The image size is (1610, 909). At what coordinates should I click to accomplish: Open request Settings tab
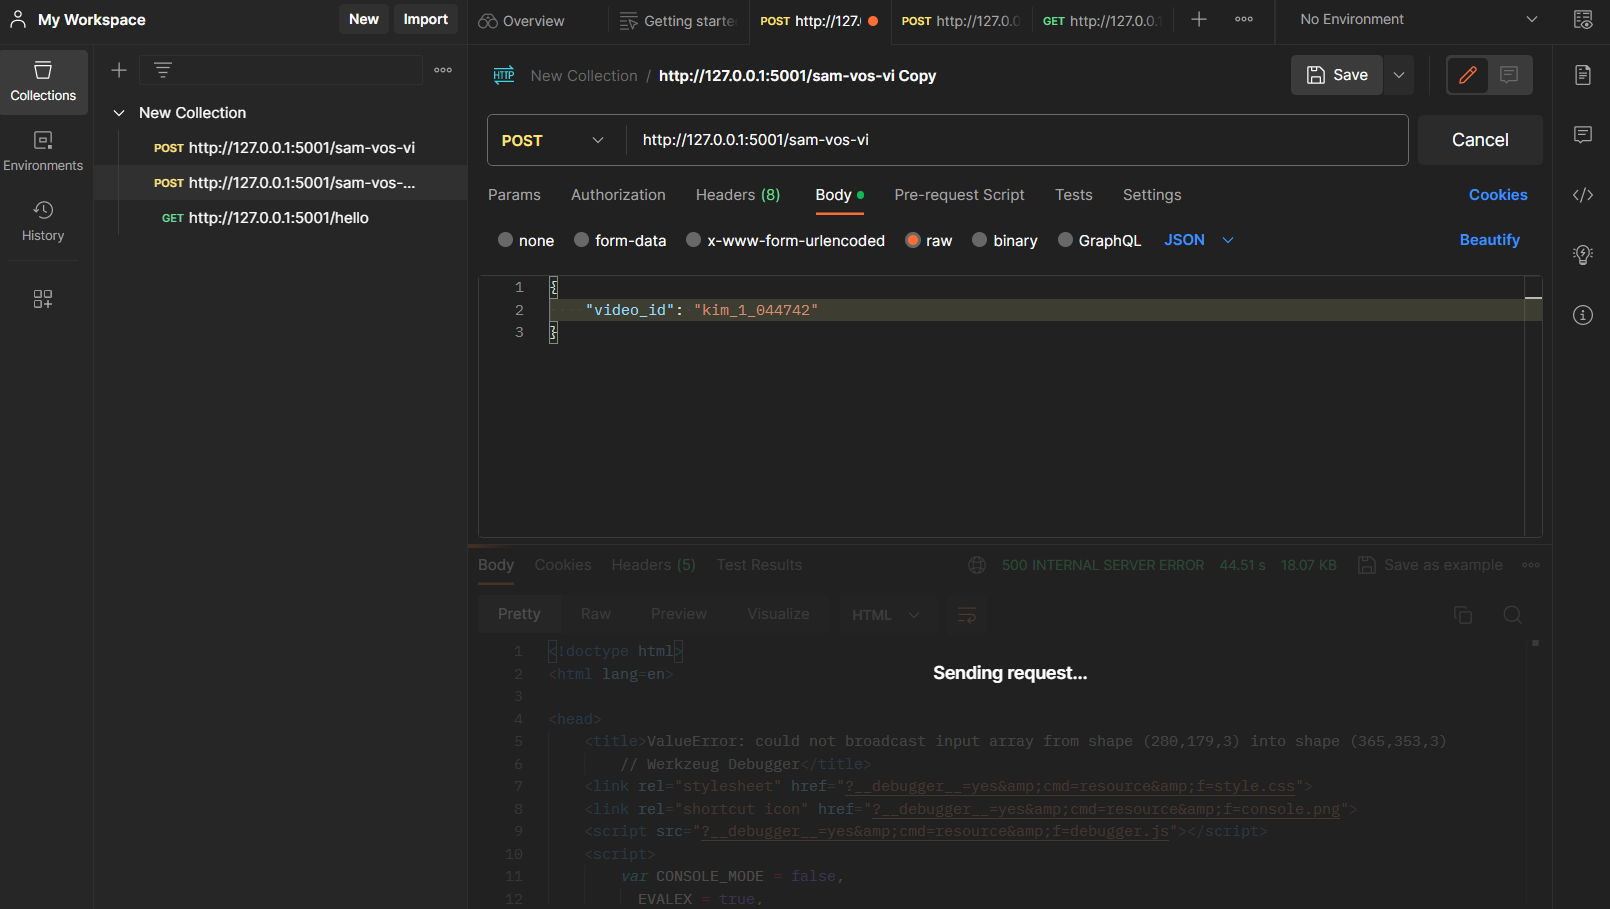pyautogui.click(x=1152, y=195)
